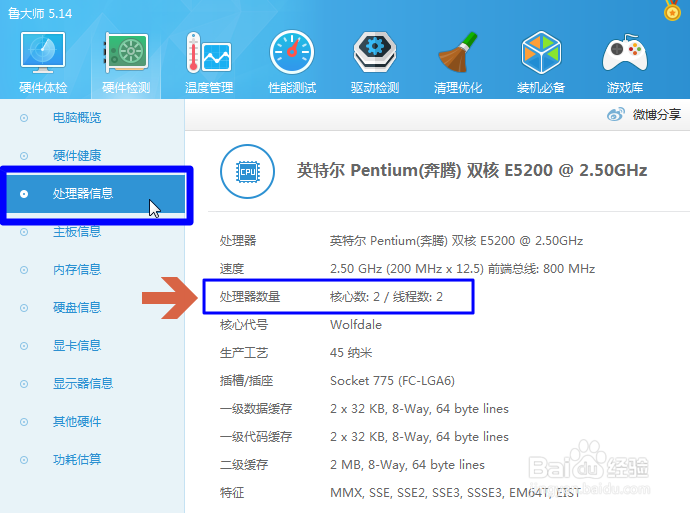Image resolution: width=690 pixels, height=513 pixels.
Task: Click the bullet dot beside 功耗估算
Action: [x=24, y=460]
